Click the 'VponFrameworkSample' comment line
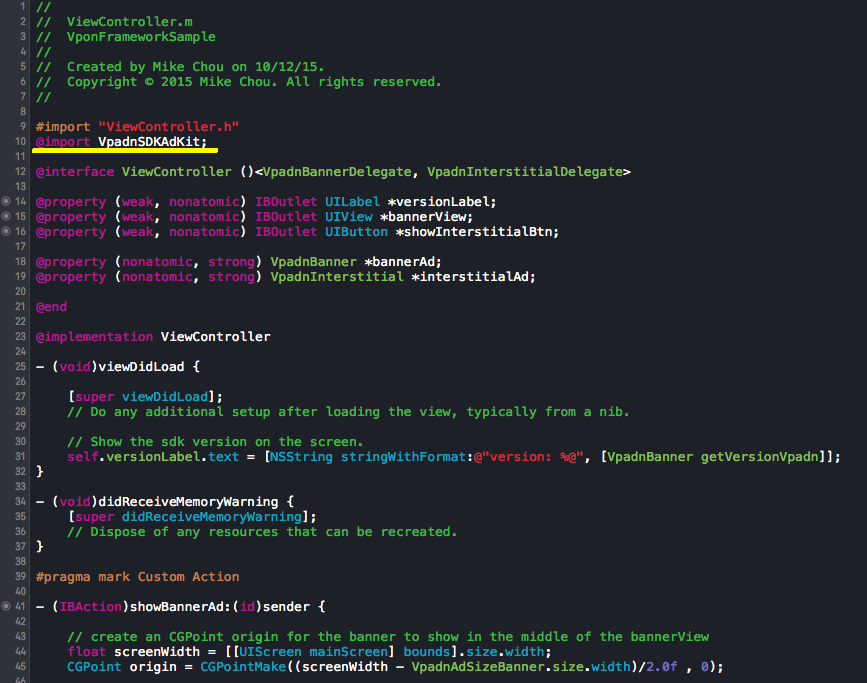Screen dimensions: 867x683 (141, 37)
